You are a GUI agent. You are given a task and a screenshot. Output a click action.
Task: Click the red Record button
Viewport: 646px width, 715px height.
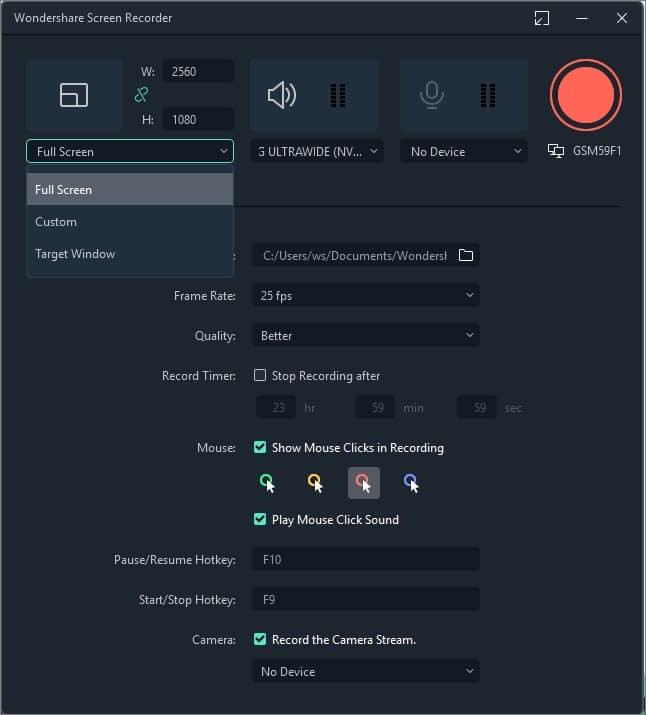(585, 95)
